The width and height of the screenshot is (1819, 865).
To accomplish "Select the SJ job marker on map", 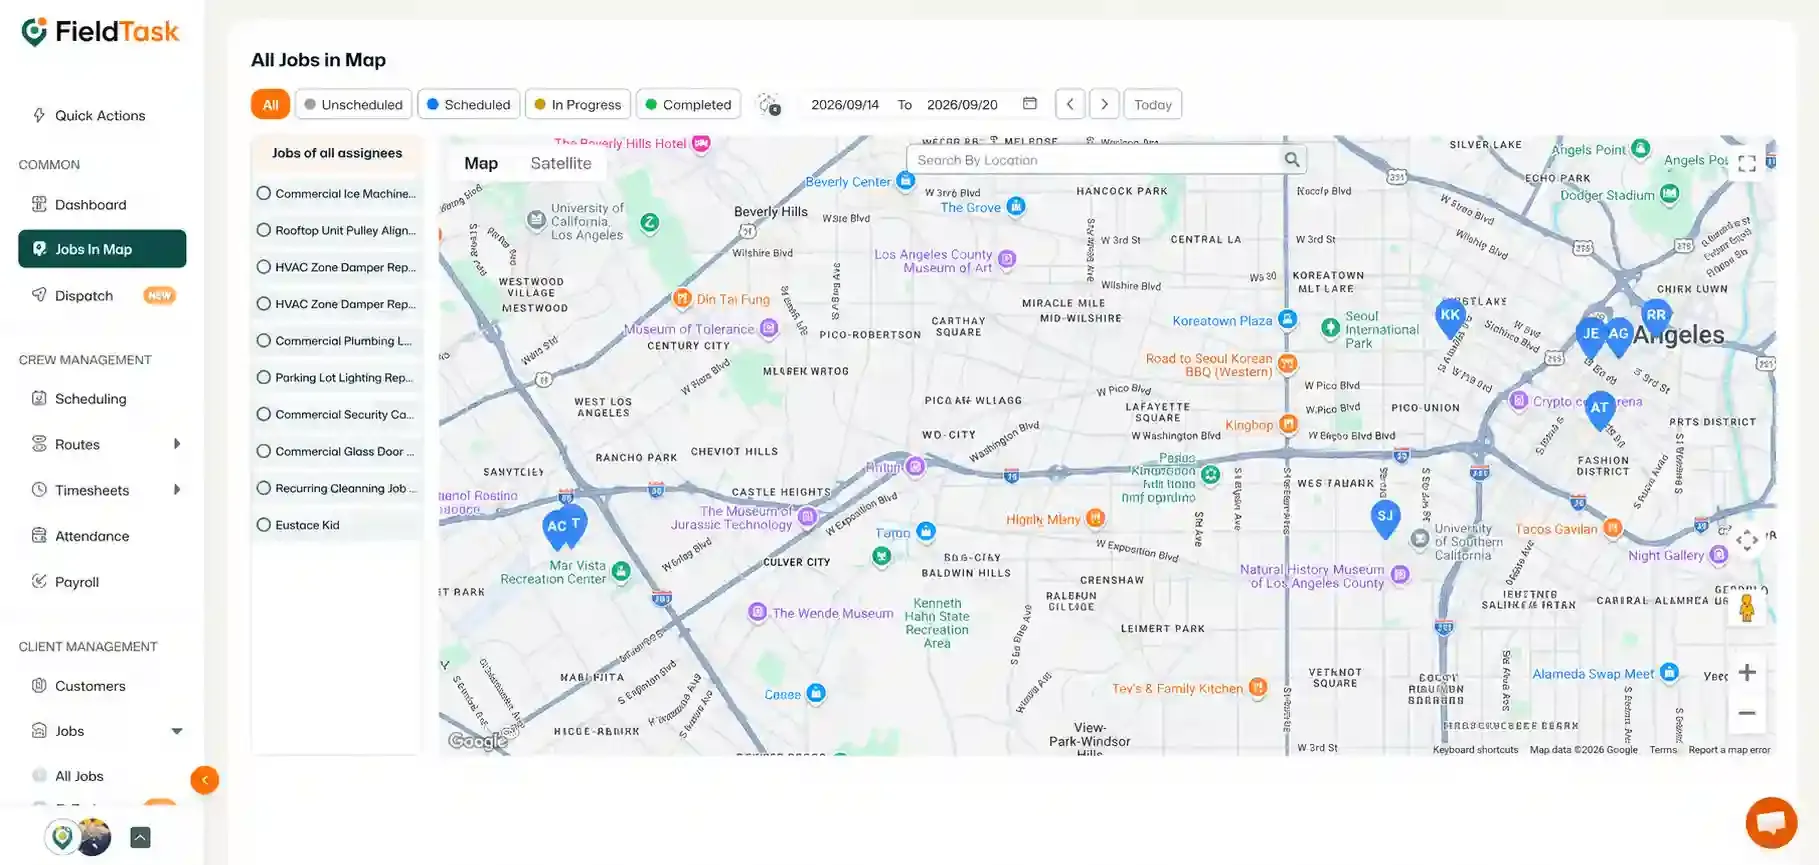I will [x=1385, y=518].
